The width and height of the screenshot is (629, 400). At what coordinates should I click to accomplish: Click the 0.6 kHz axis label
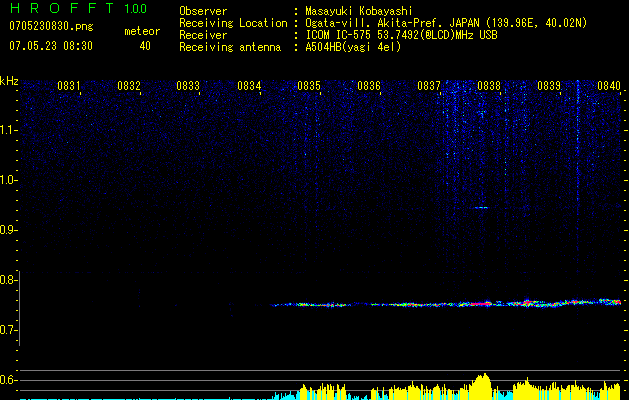pyautogui.click(x=8, y=380)
